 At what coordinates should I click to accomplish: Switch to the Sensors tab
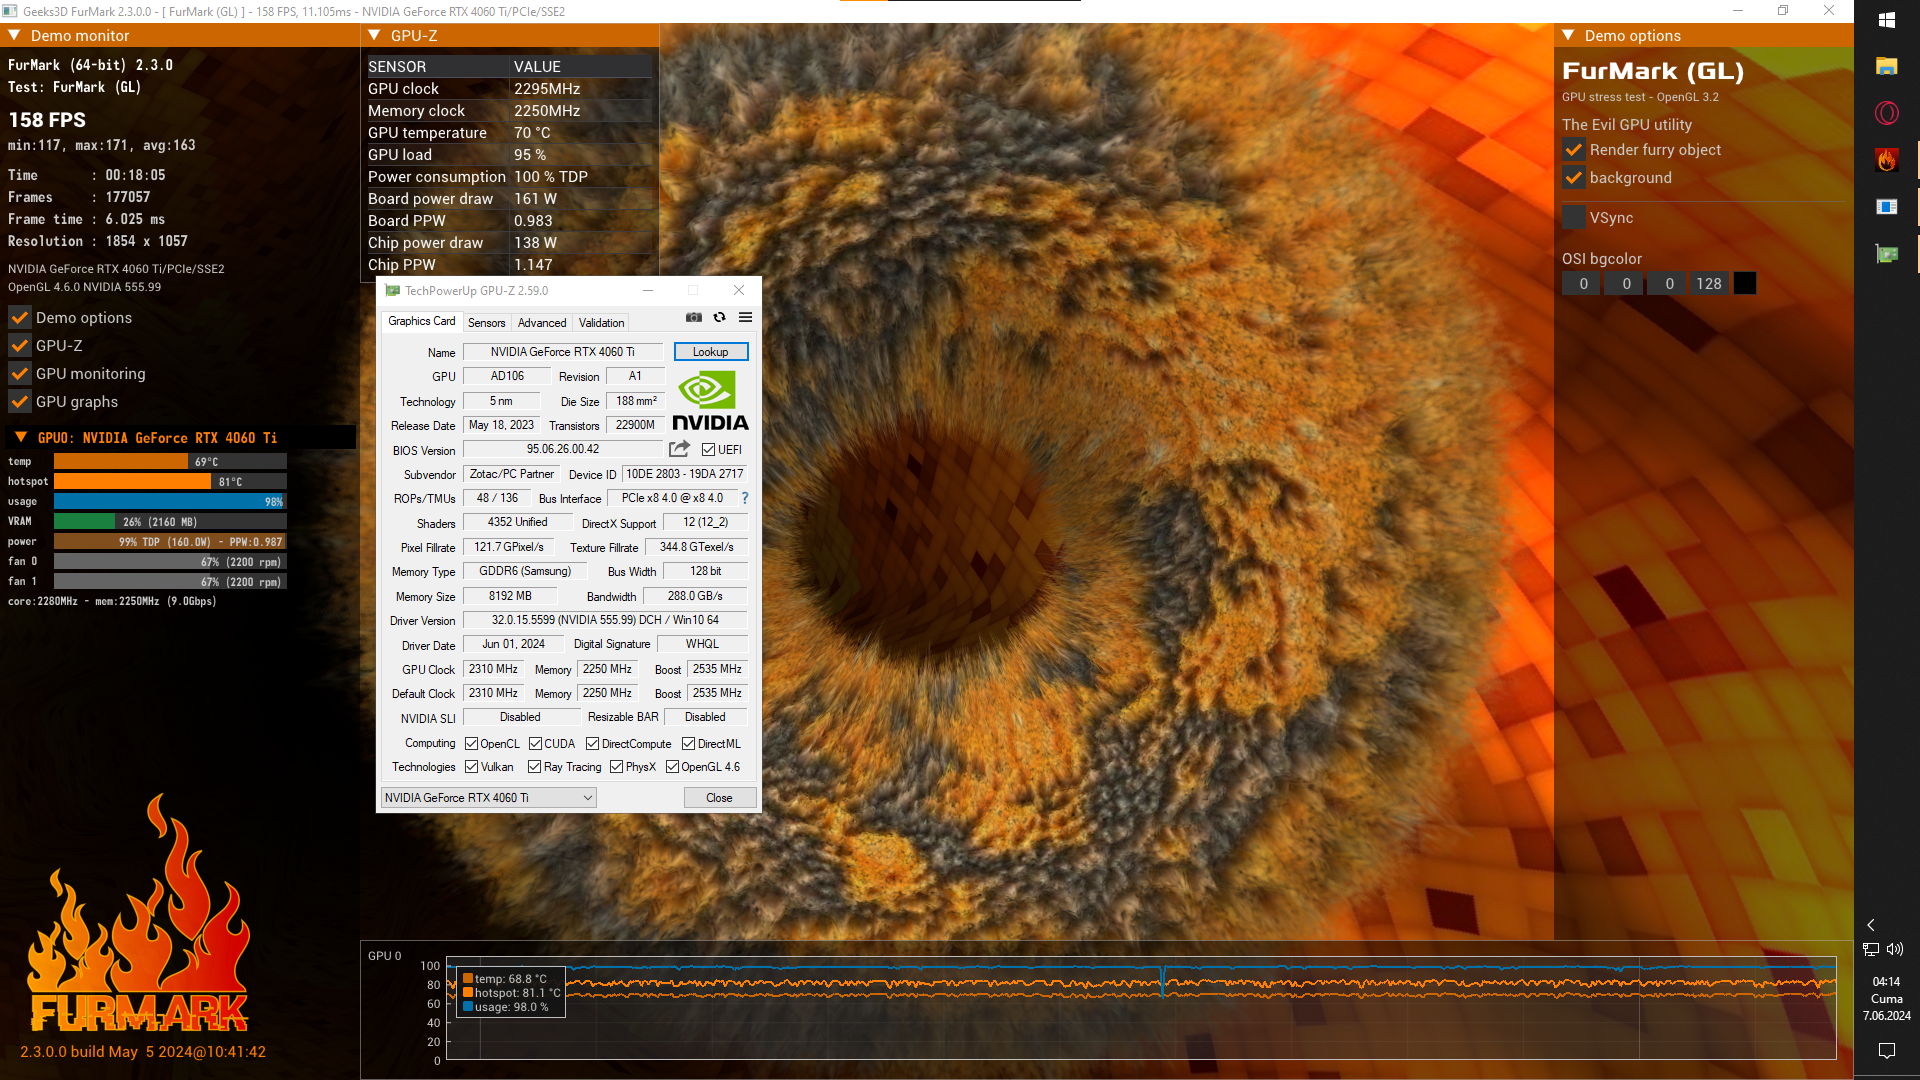tap(486, 323)
